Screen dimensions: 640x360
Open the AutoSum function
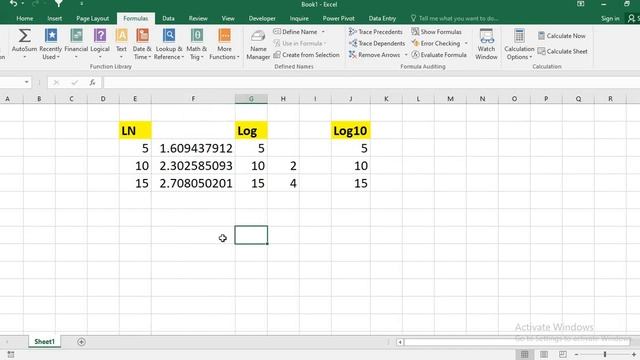(x=24, y=44)
